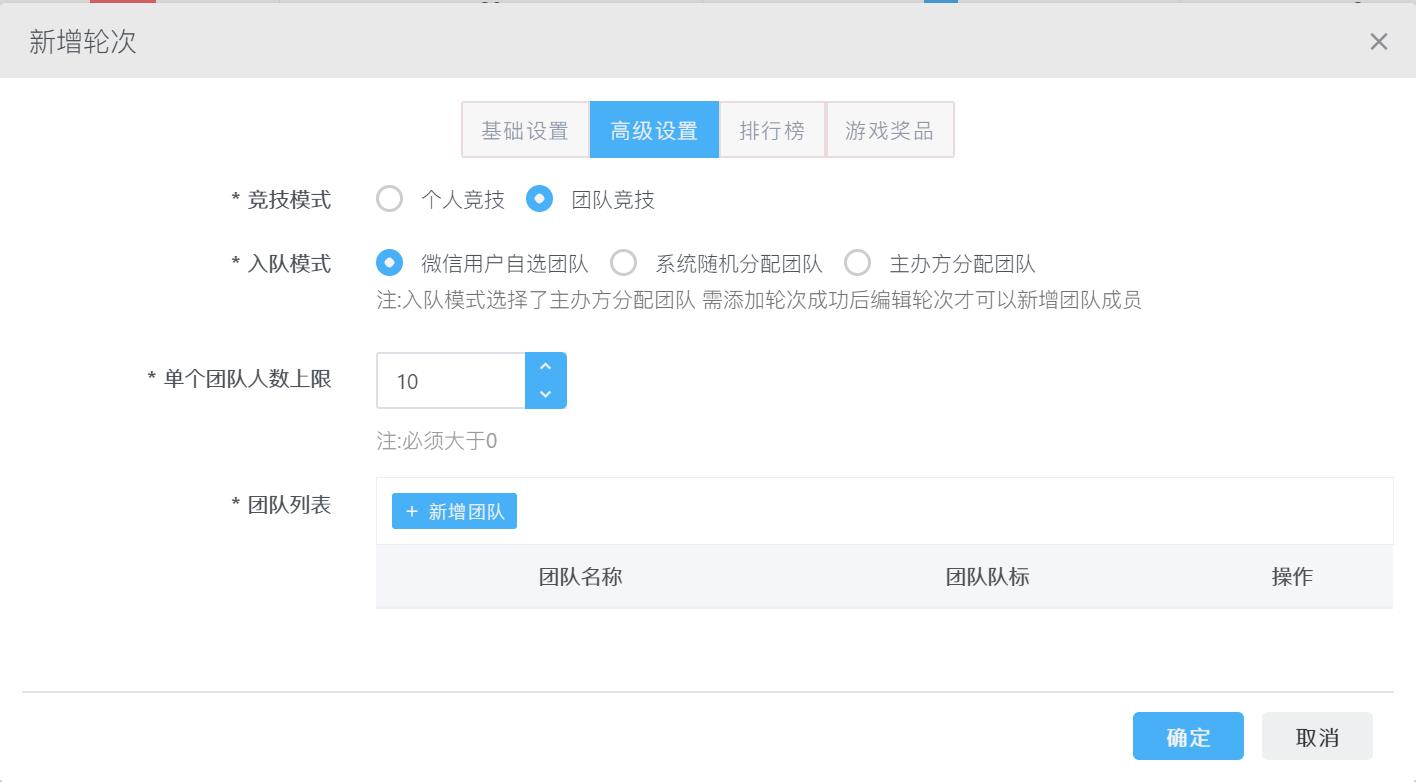
Task: Click the 操作 column header
Action: 1292,577
